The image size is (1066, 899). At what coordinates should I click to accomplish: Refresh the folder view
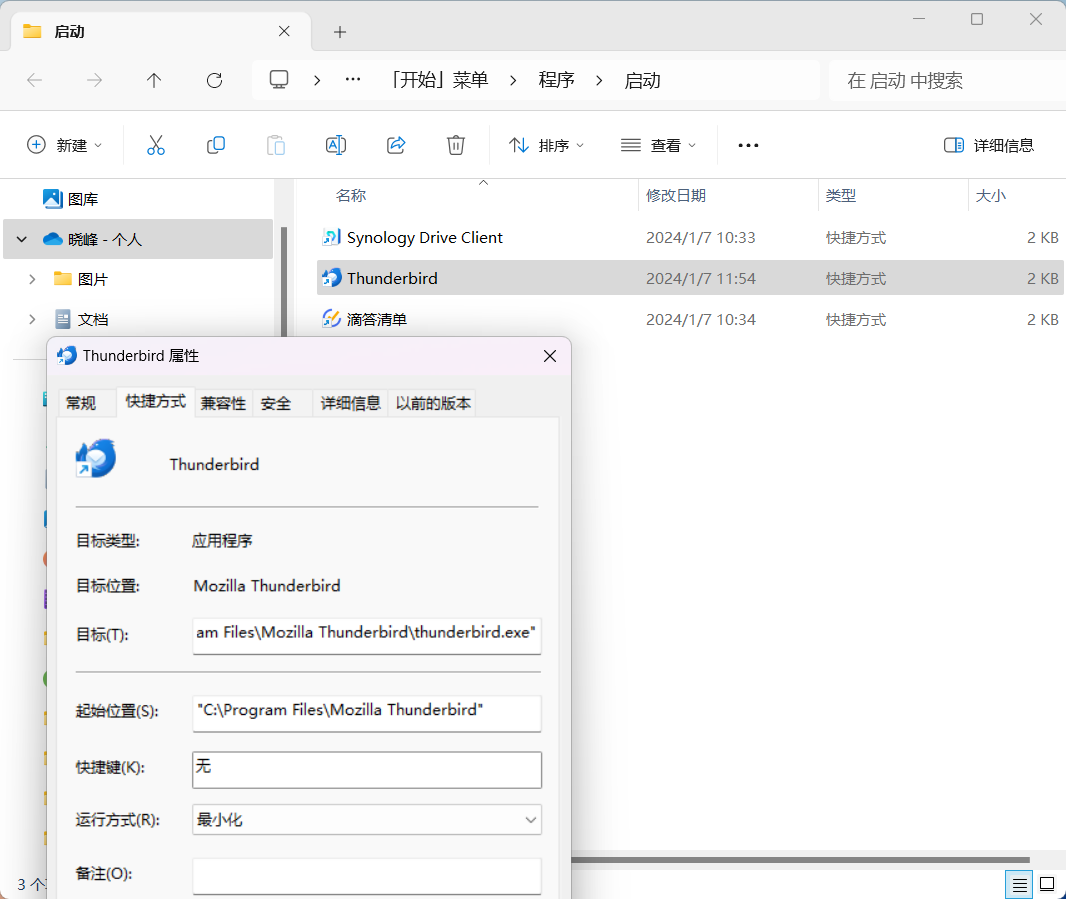point(214,80)
